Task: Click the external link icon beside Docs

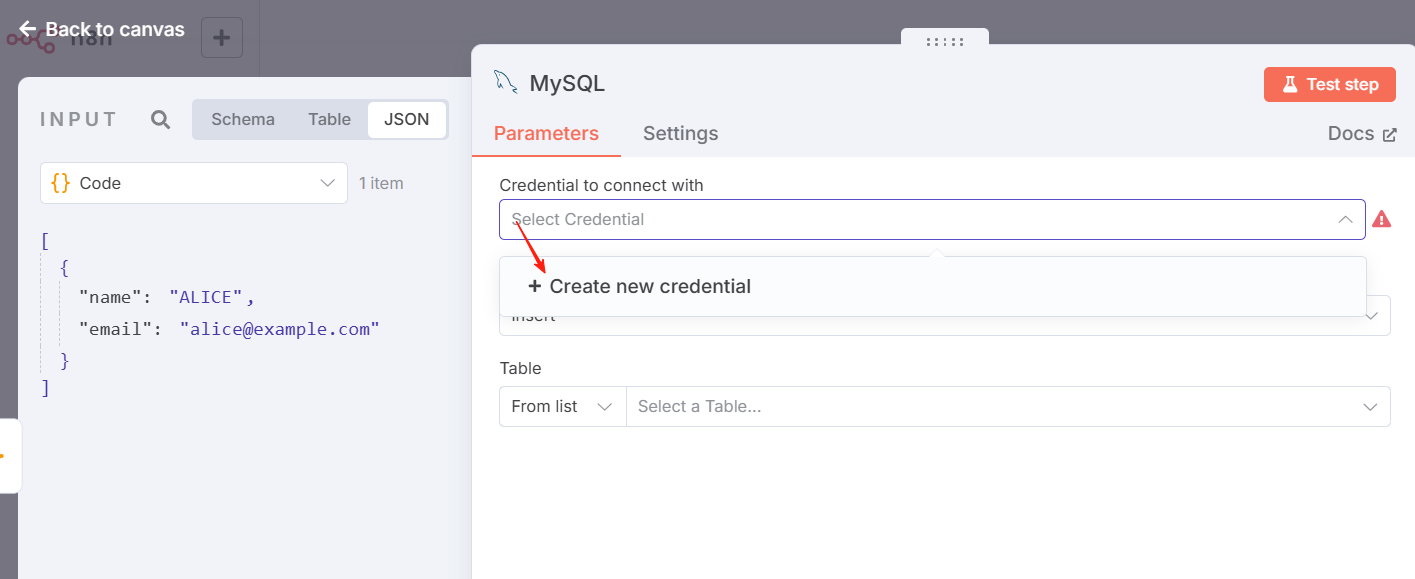Action: (1389, 135)
